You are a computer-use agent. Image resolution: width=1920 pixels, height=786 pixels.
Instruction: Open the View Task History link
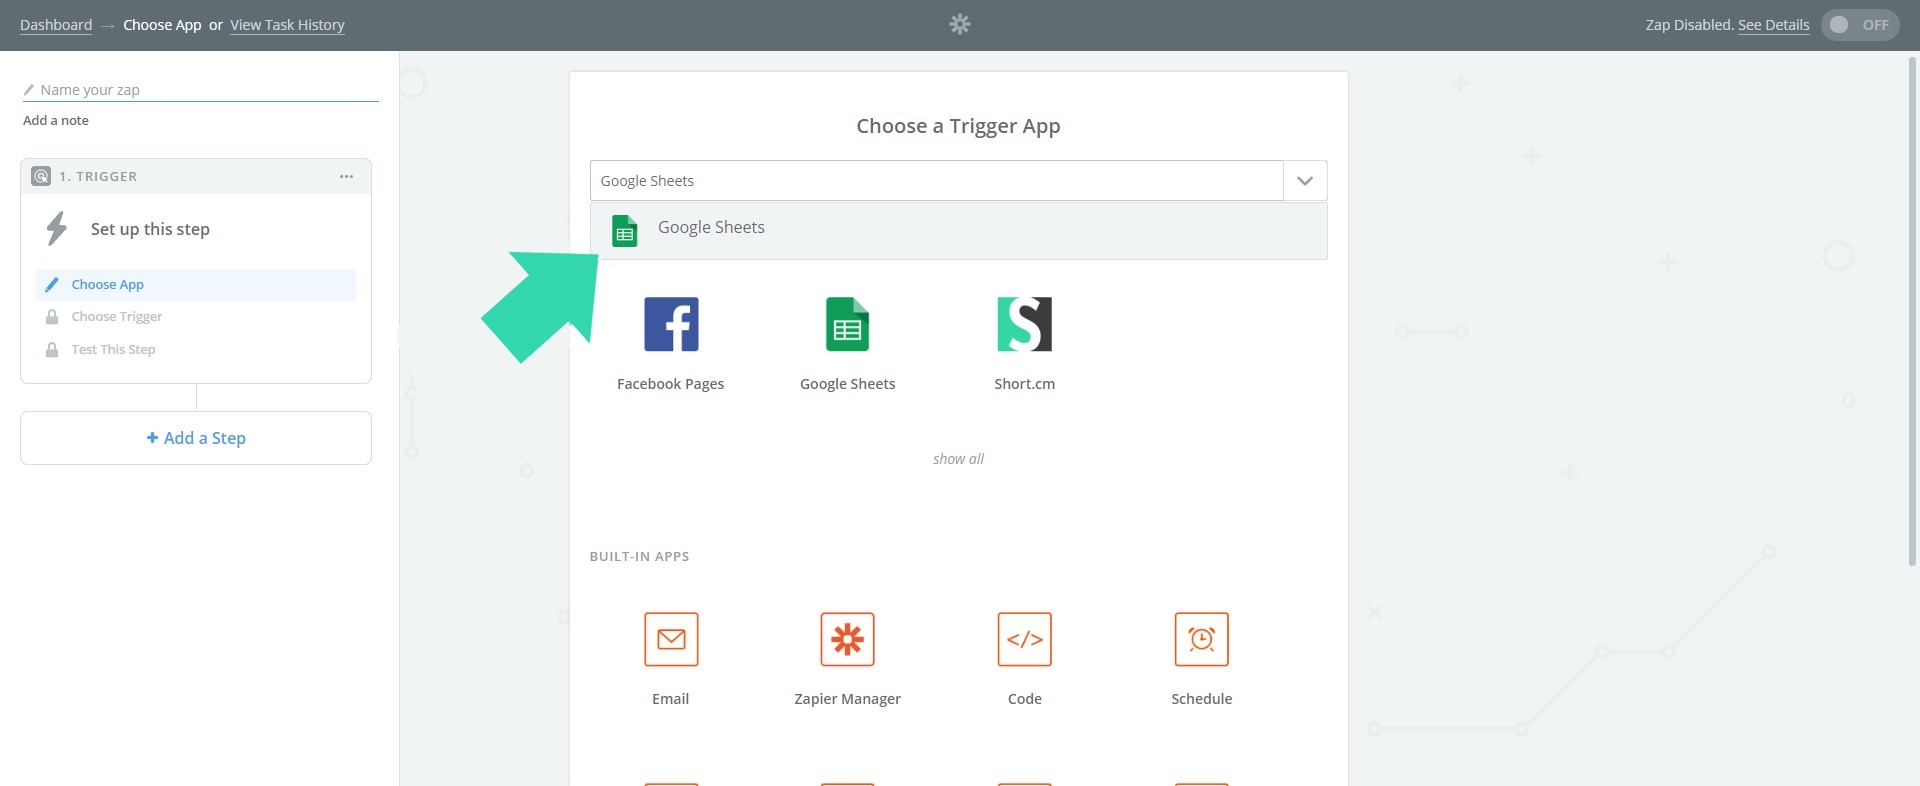coord(287,25)
